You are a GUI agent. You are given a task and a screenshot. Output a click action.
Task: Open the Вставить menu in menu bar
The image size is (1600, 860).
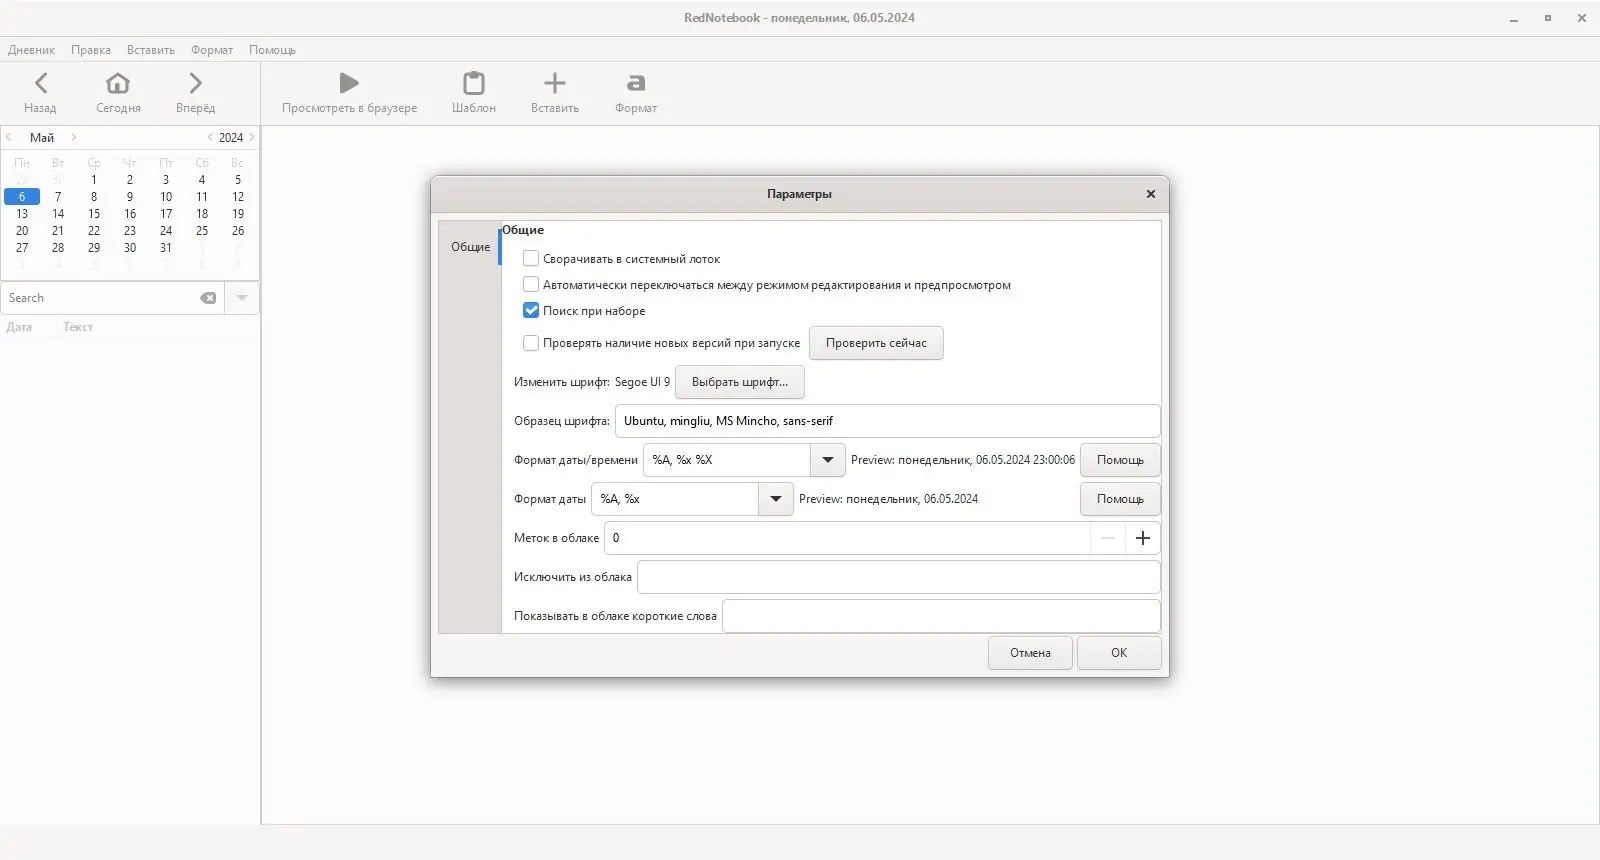[x=151, y=50]
